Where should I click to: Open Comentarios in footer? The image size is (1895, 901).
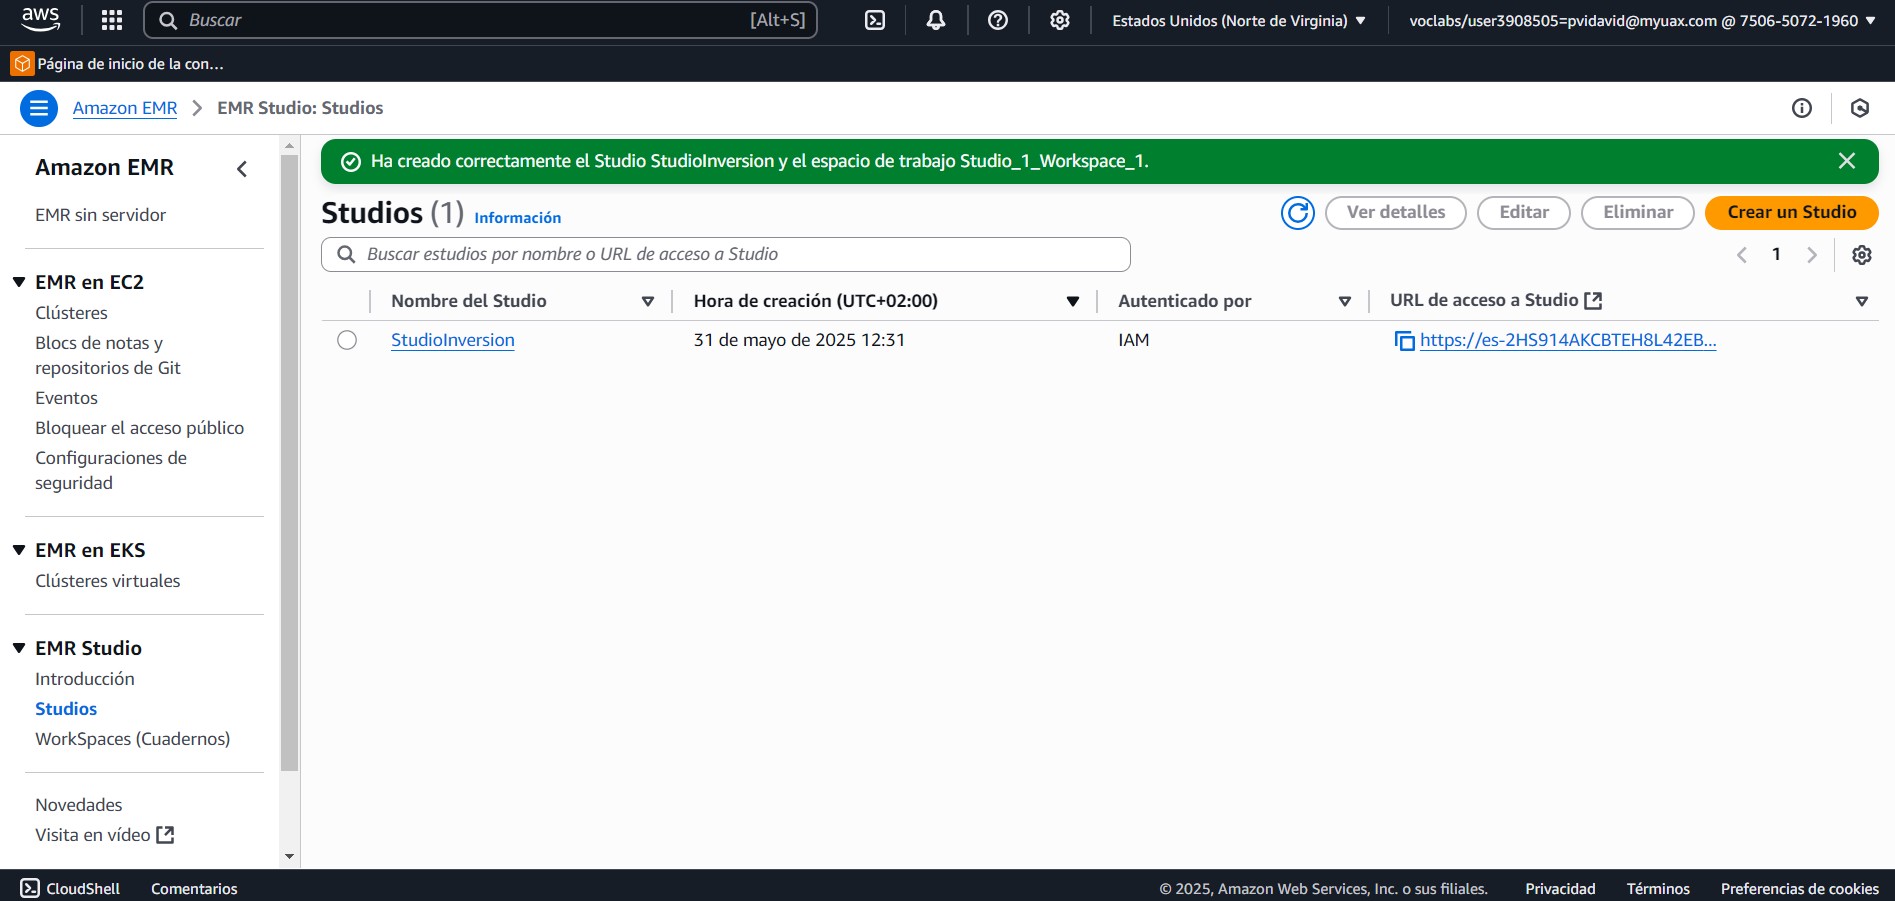click(194, 888)
